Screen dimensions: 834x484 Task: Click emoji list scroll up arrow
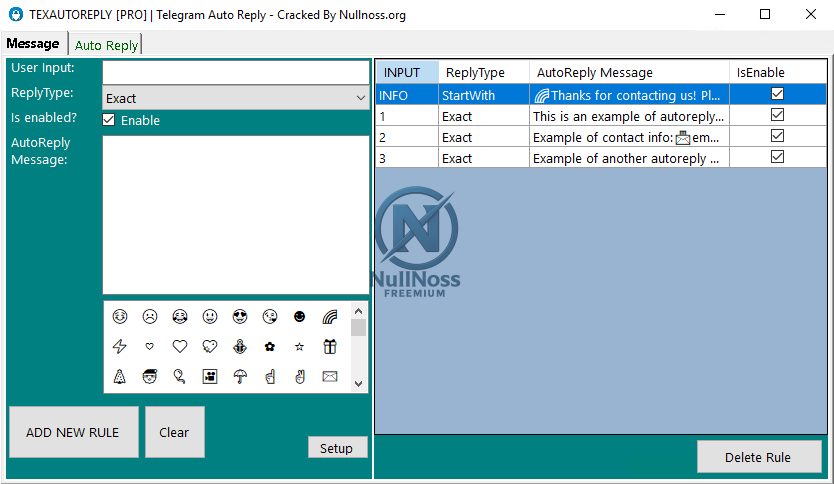[358, 311]
